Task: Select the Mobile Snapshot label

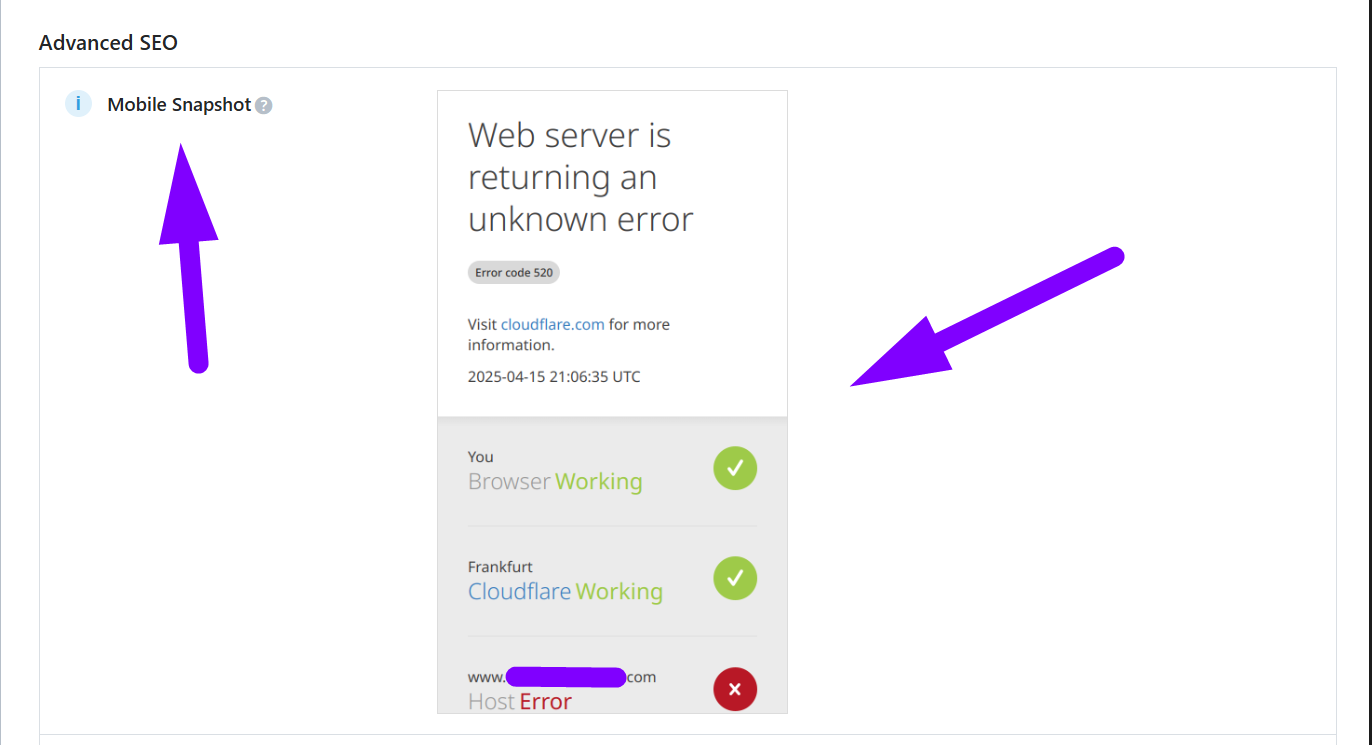Action: (179, 105)
